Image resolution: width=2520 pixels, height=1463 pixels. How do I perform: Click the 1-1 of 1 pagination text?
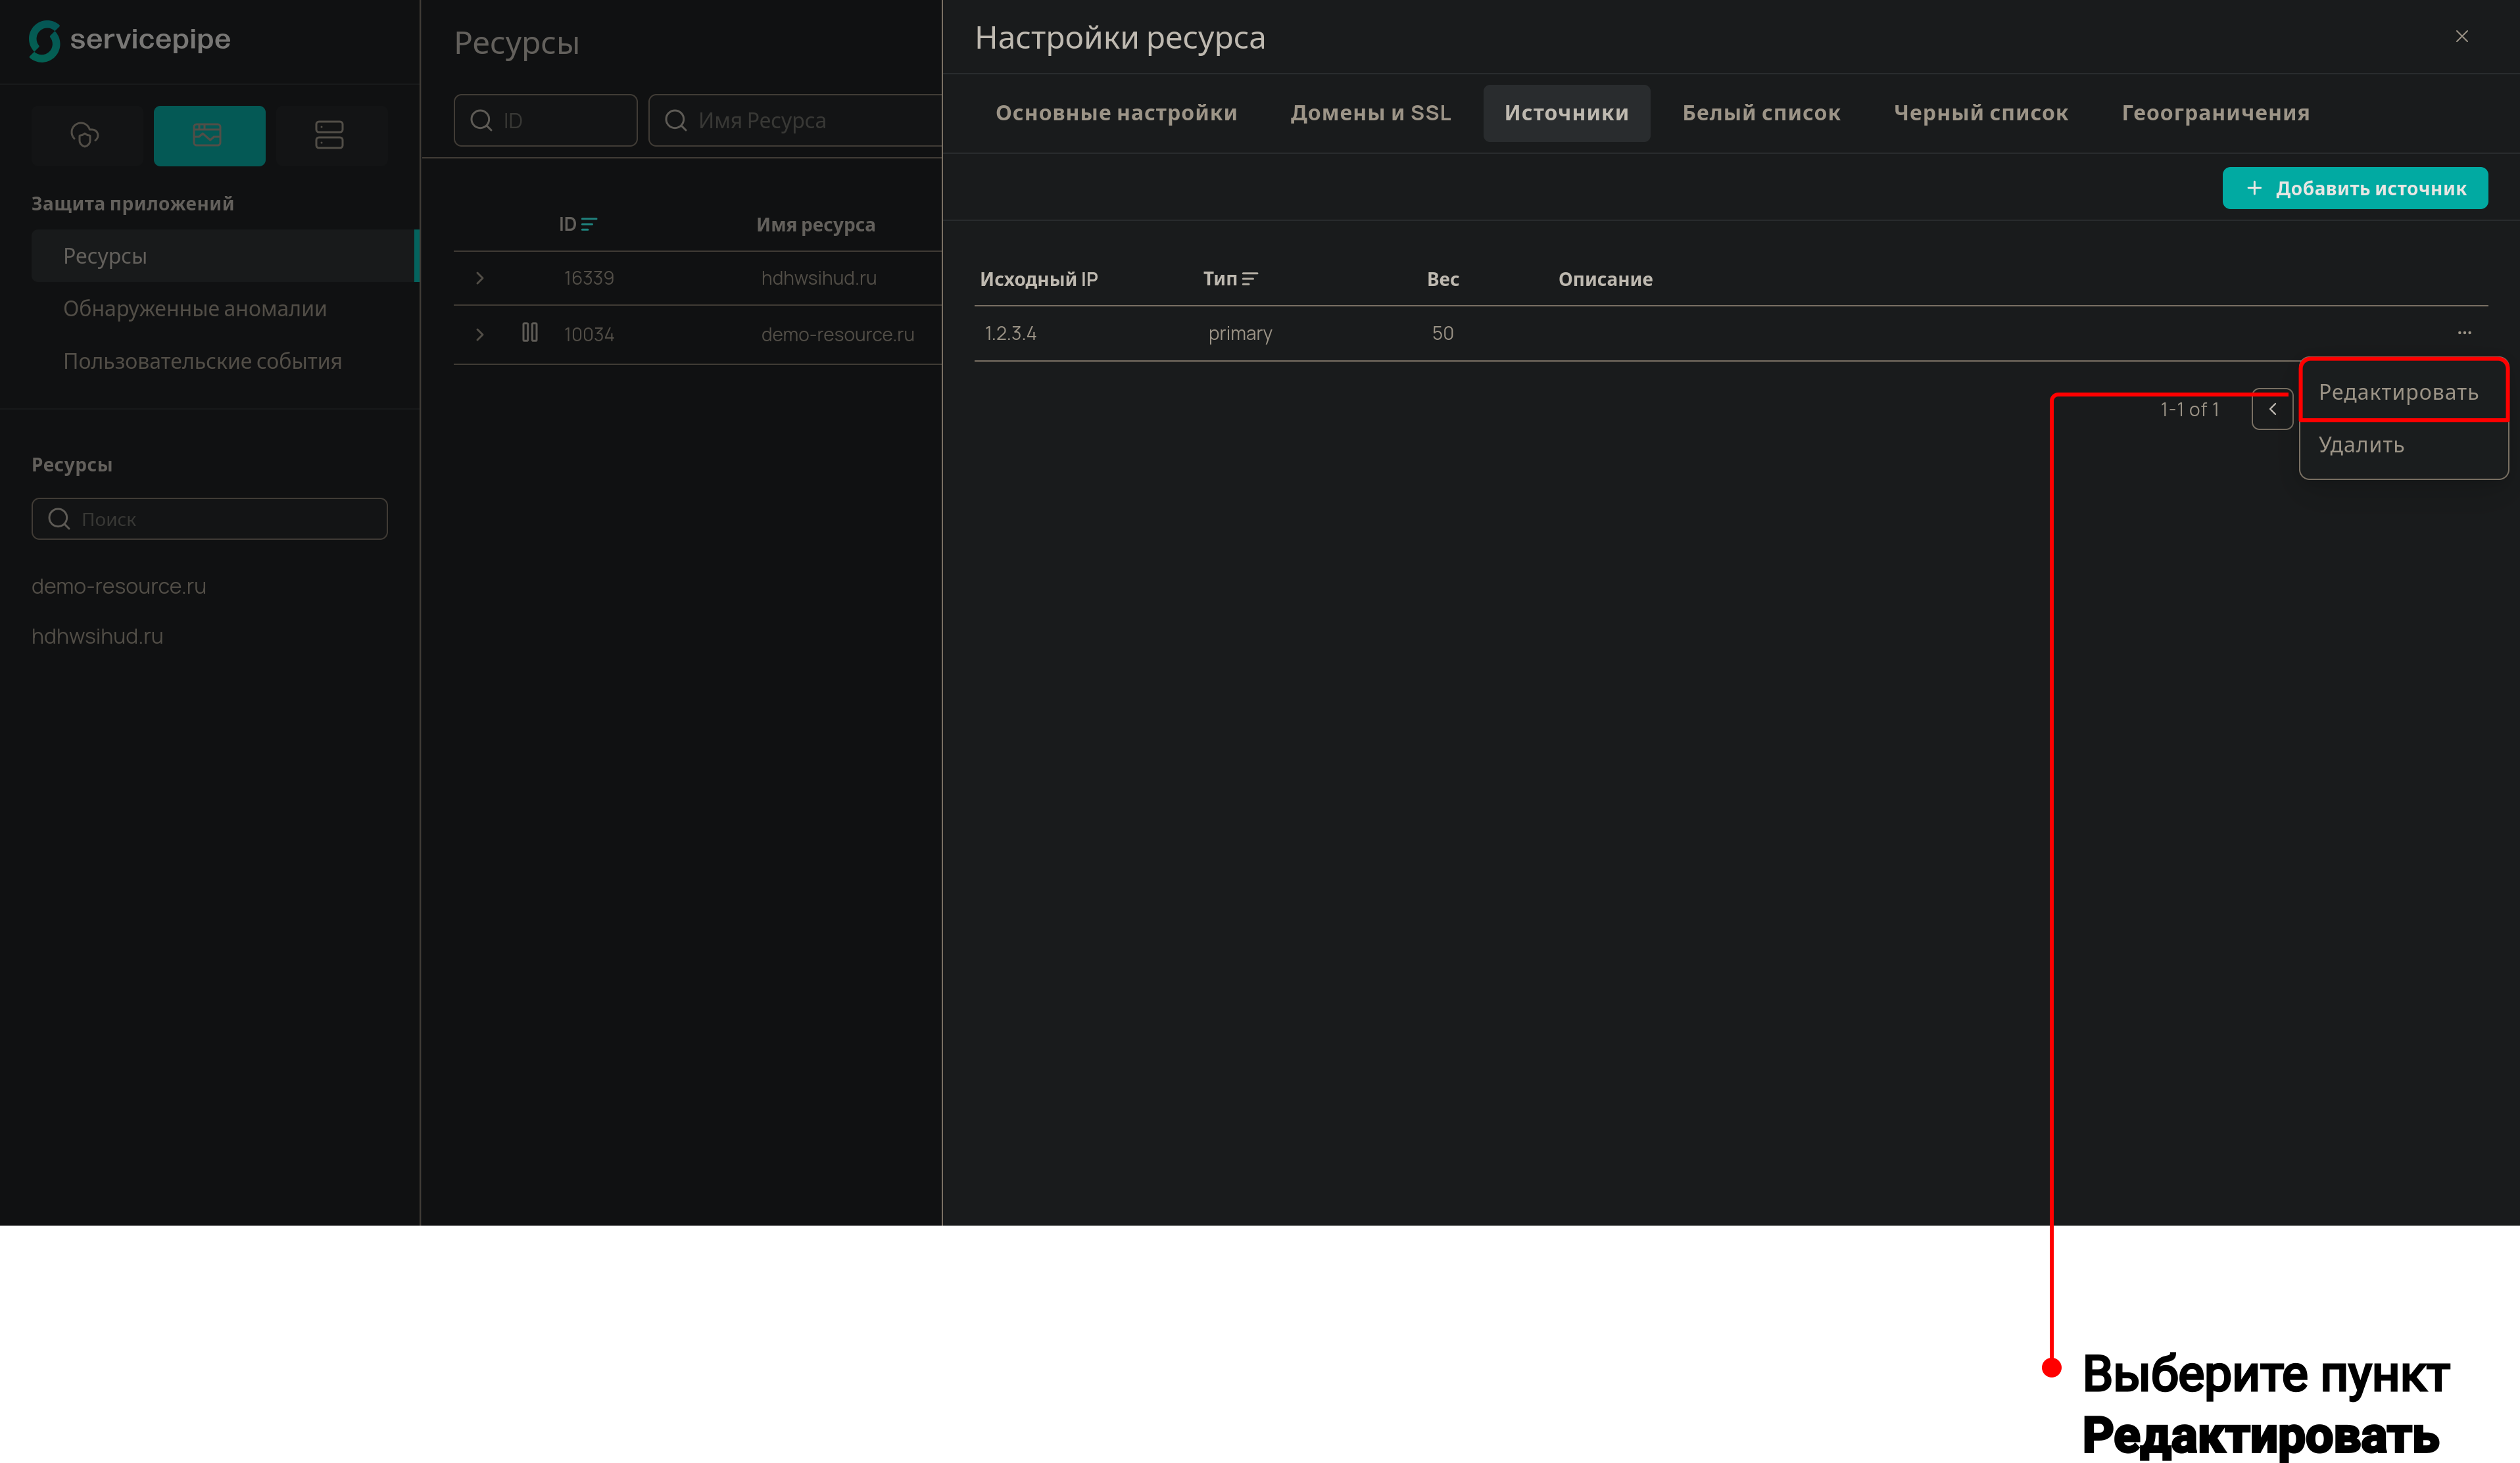pyautogui.click(x=2189, y=409)
